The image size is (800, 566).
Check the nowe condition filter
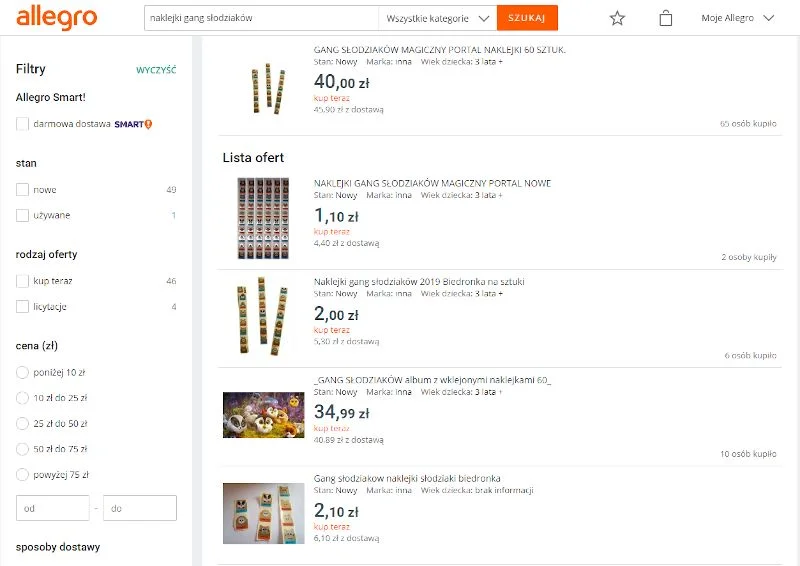tap(22, 189)
